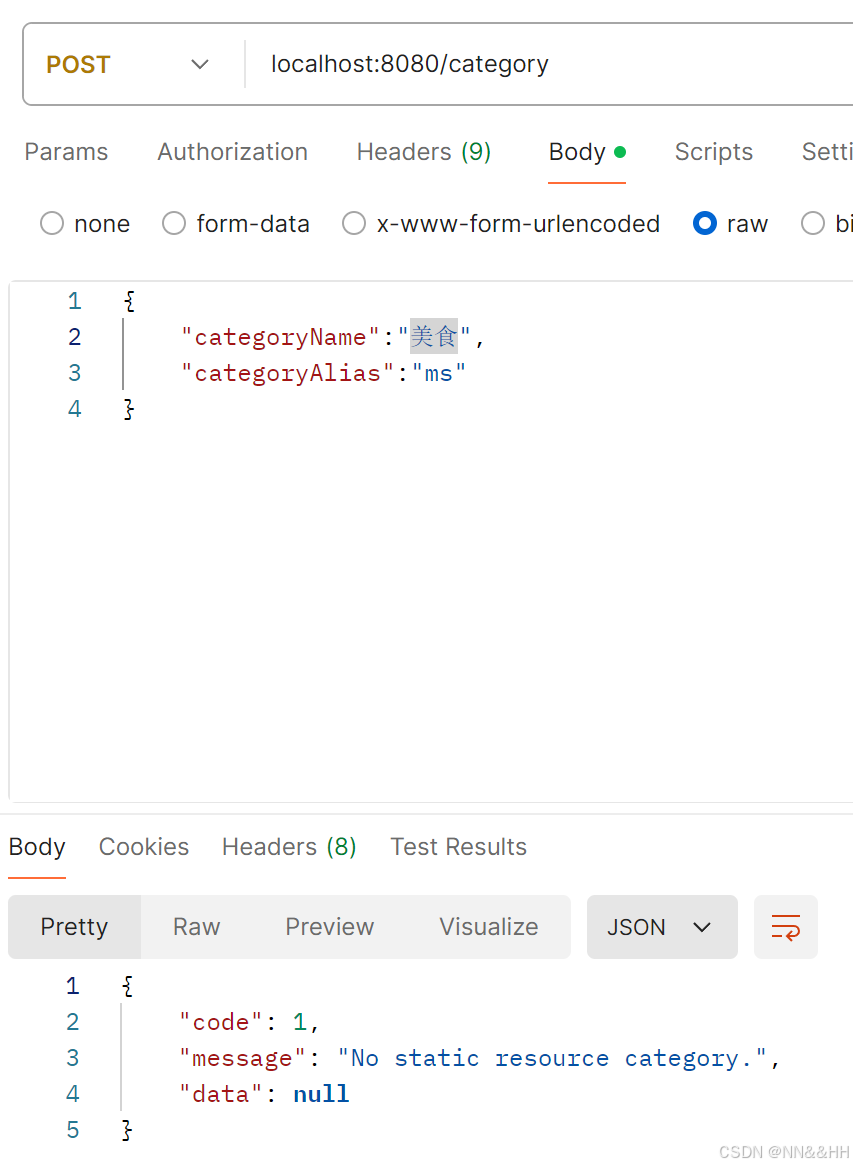853x1167 pixels.
Task: Click the "ms" value in request body
Action: (x=438, y=373)
